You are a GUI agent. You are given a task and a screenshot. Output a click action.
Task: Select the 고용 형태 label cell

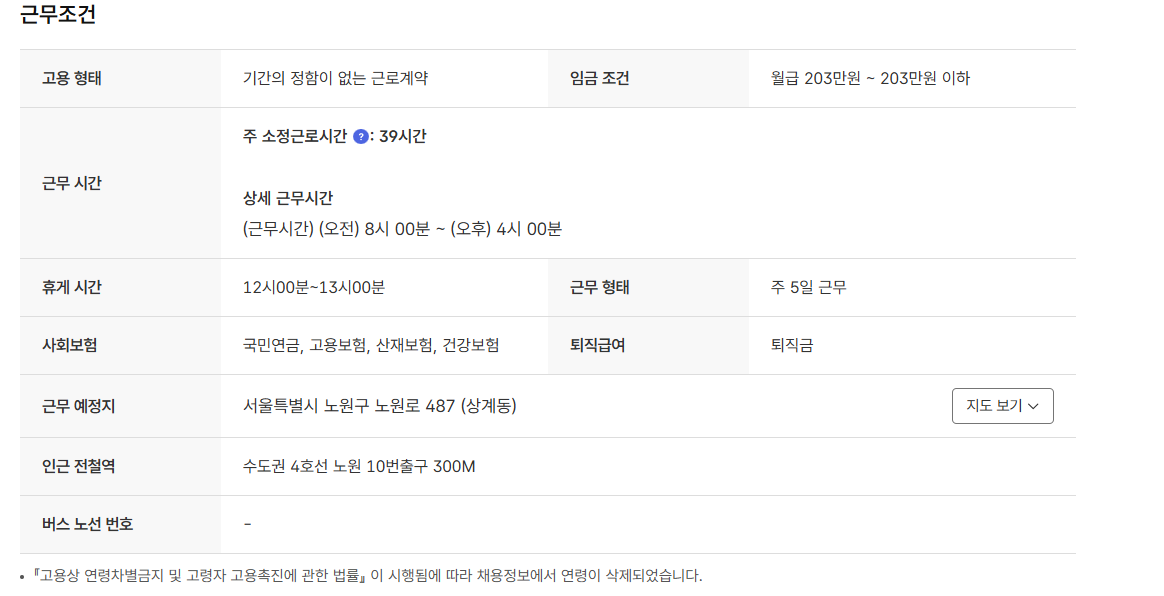point(74,77)
